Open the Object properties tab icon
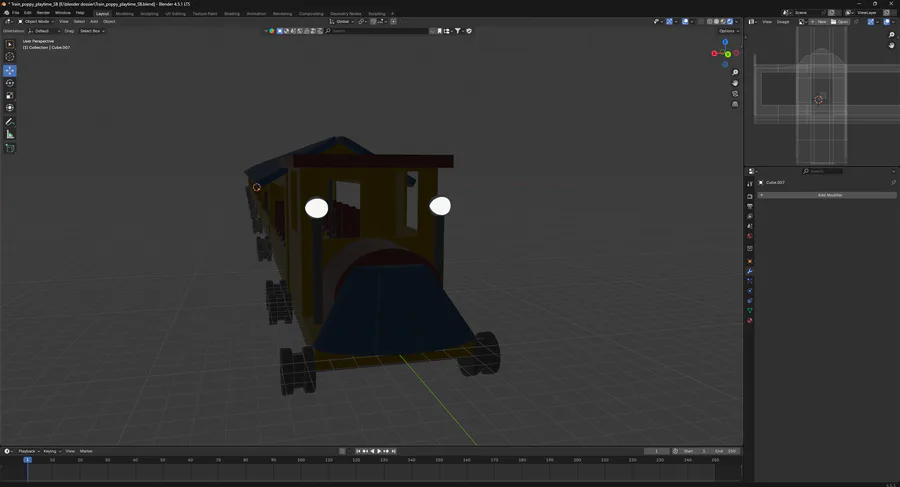Screen dimensions: 900x487 click(x=750, y=261)
